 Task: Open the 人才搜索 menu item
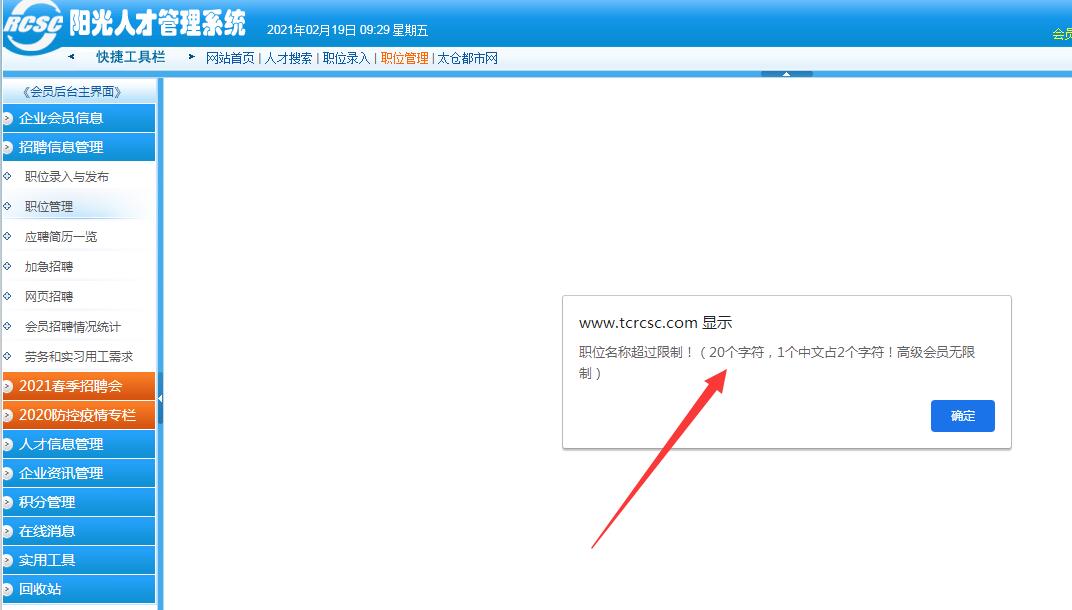point(287,58)
